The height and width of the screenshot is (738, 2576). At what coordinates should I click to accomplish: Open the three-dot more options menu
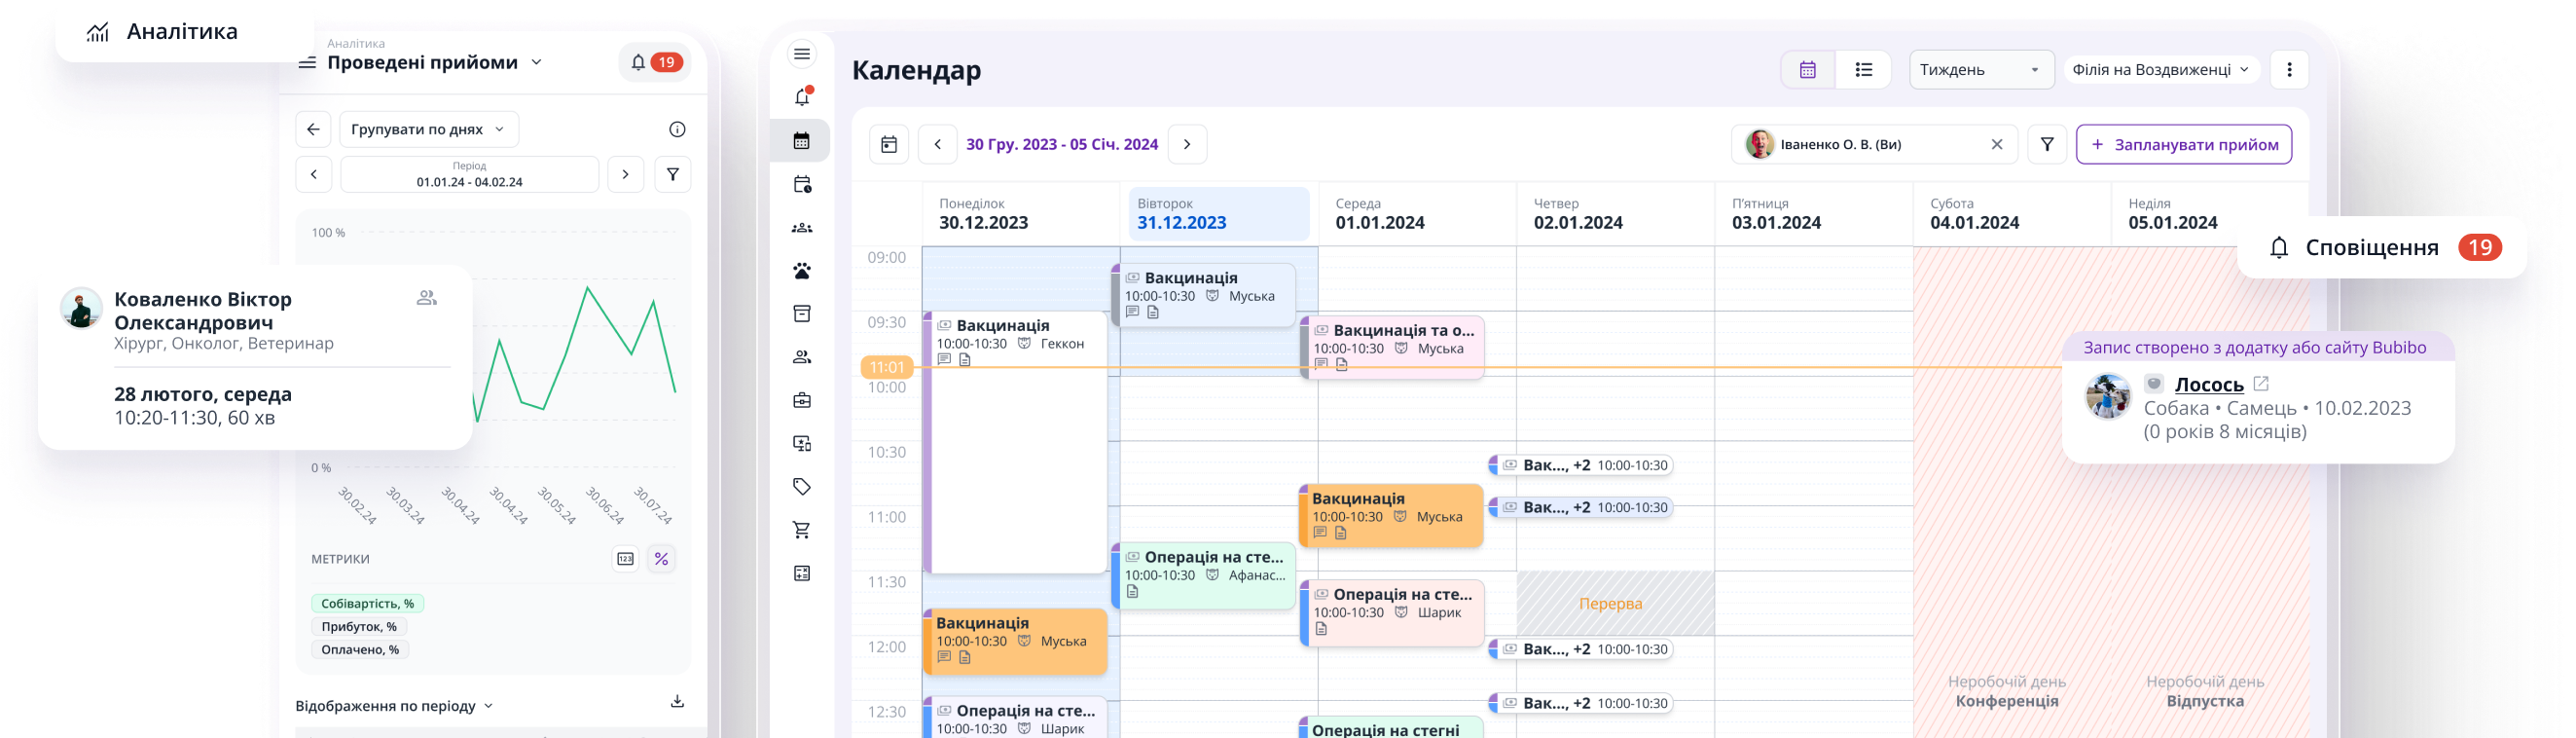click(2288, 70)
